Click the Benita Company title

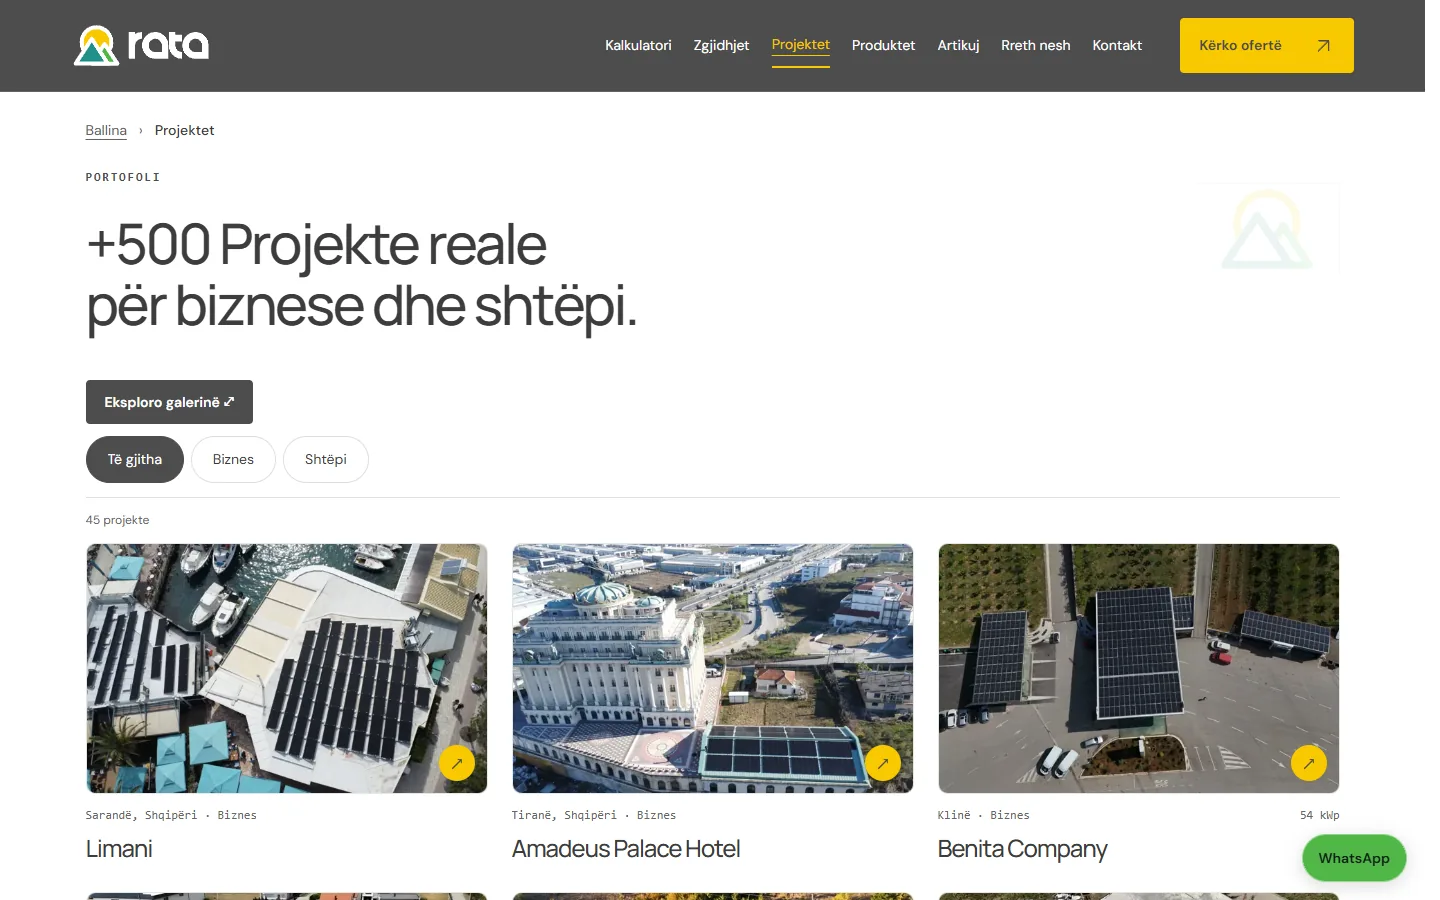(1022, 849)
